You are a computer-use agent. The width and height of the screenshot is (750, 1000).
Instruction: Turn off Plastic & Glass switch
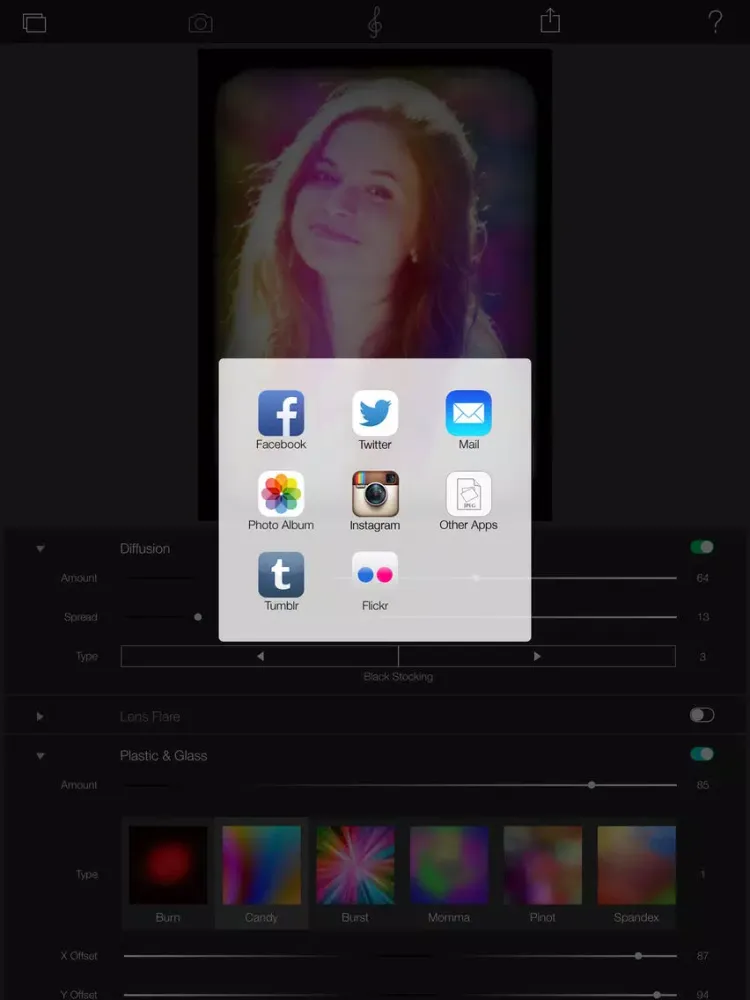coord(702,754)
